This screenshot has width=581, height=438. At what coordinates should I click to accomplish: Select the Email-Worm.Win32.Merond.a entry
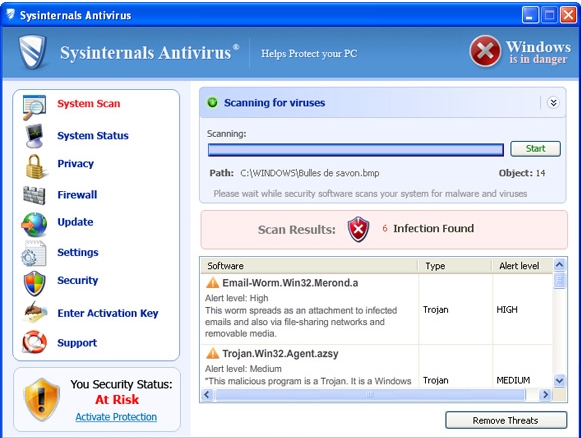(309, 309)
